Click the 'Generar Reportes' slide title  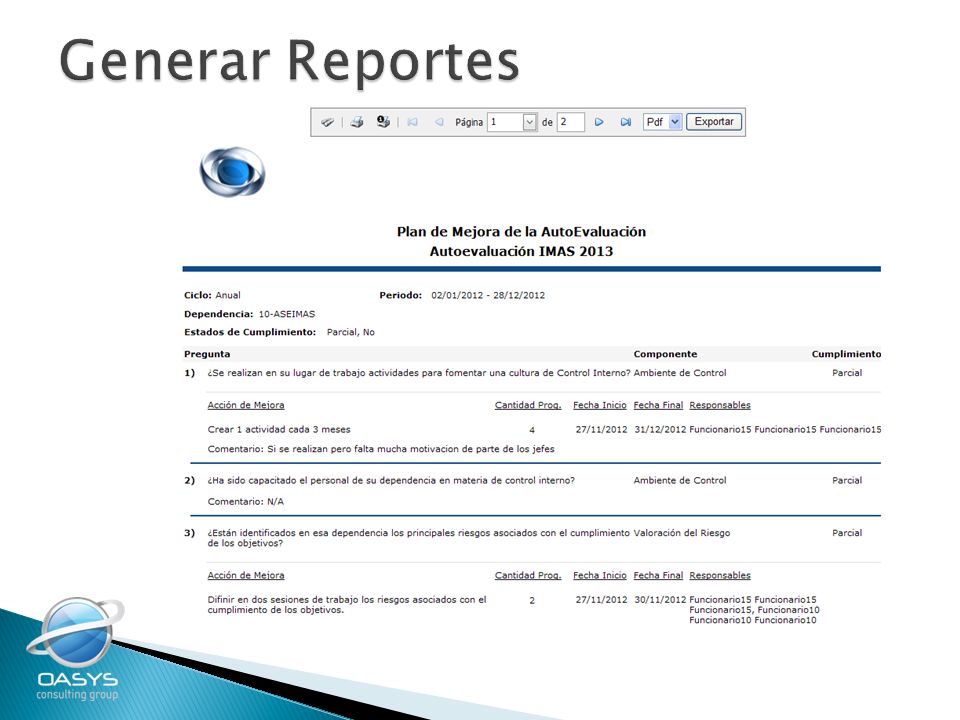[290, 61]
